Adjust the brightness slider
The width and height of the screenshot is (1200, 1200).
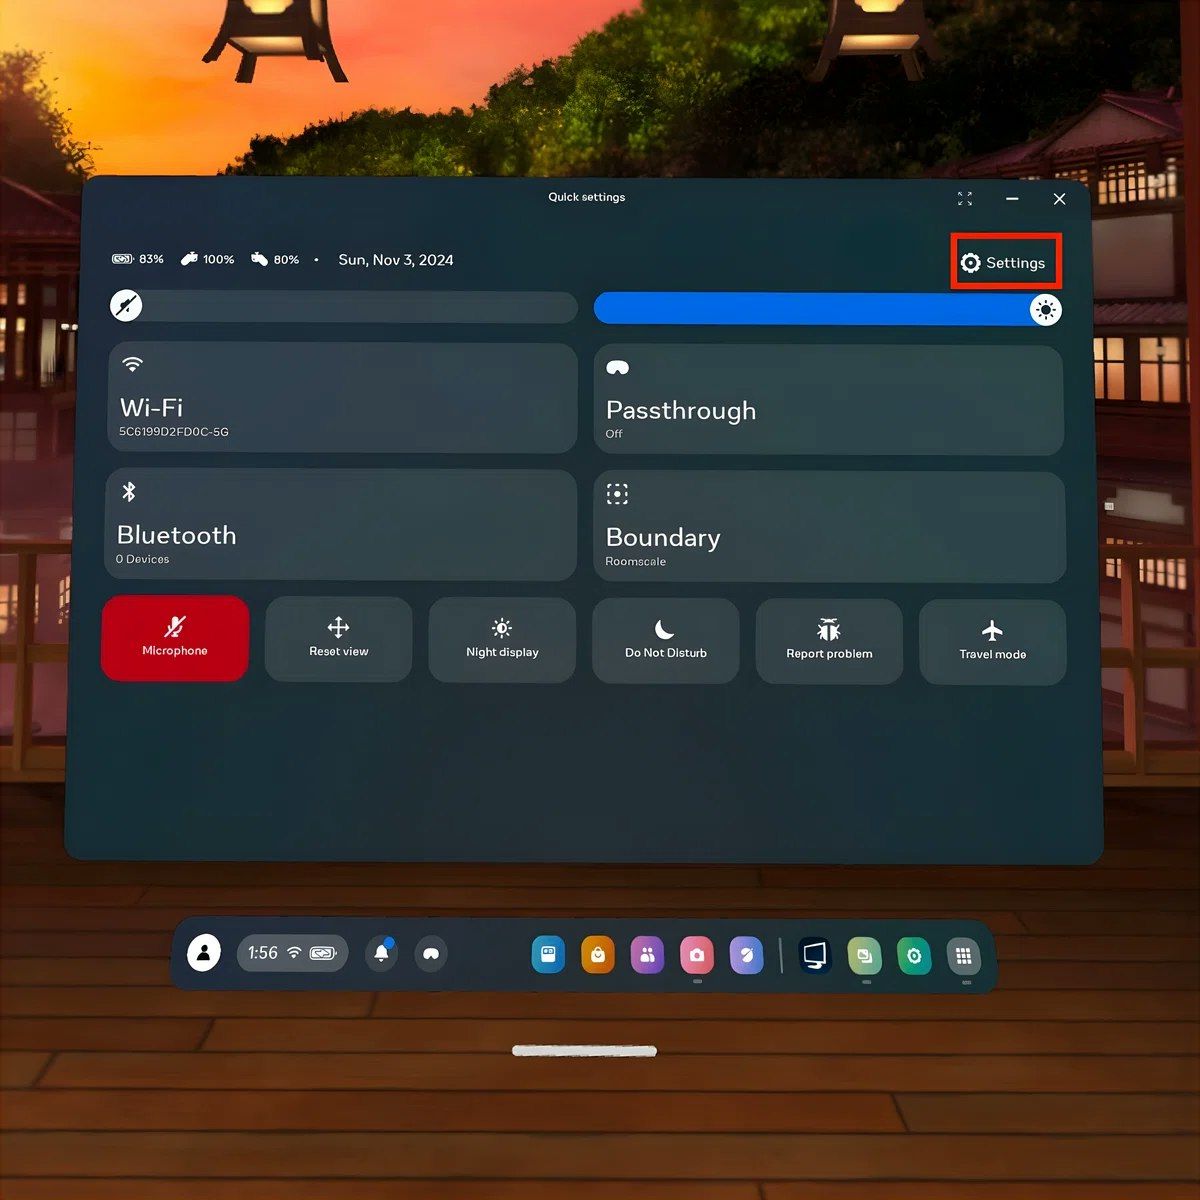point(830,308)
